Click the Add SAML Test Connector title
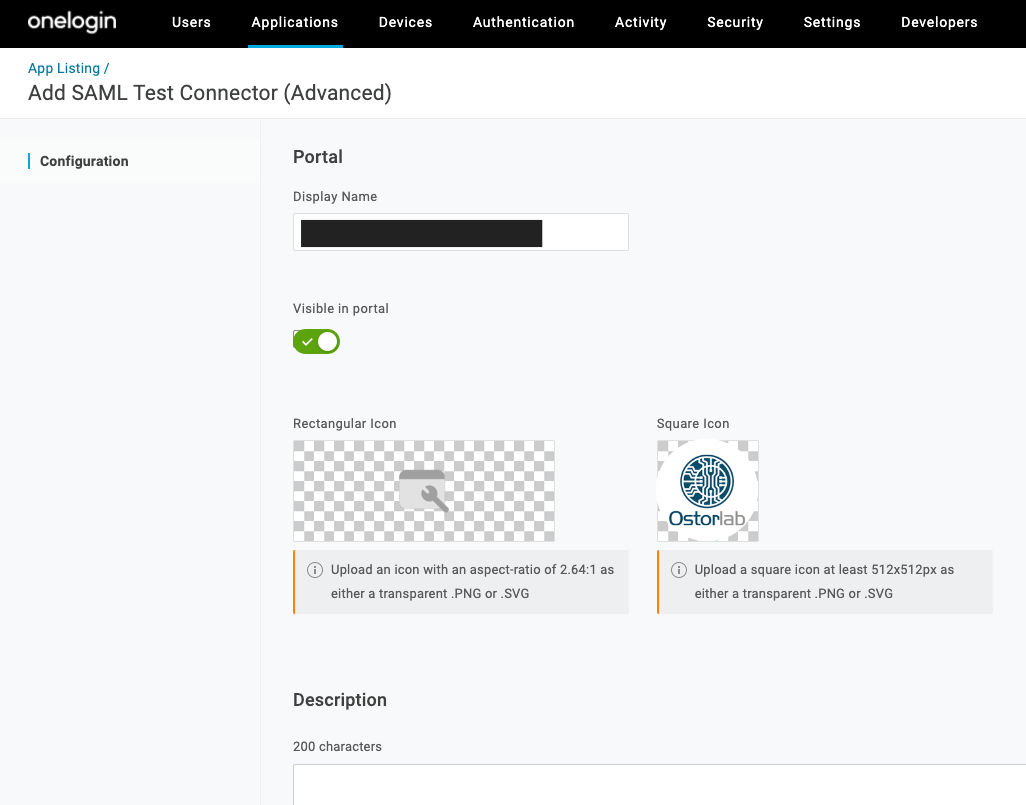 tap(210, 93)
